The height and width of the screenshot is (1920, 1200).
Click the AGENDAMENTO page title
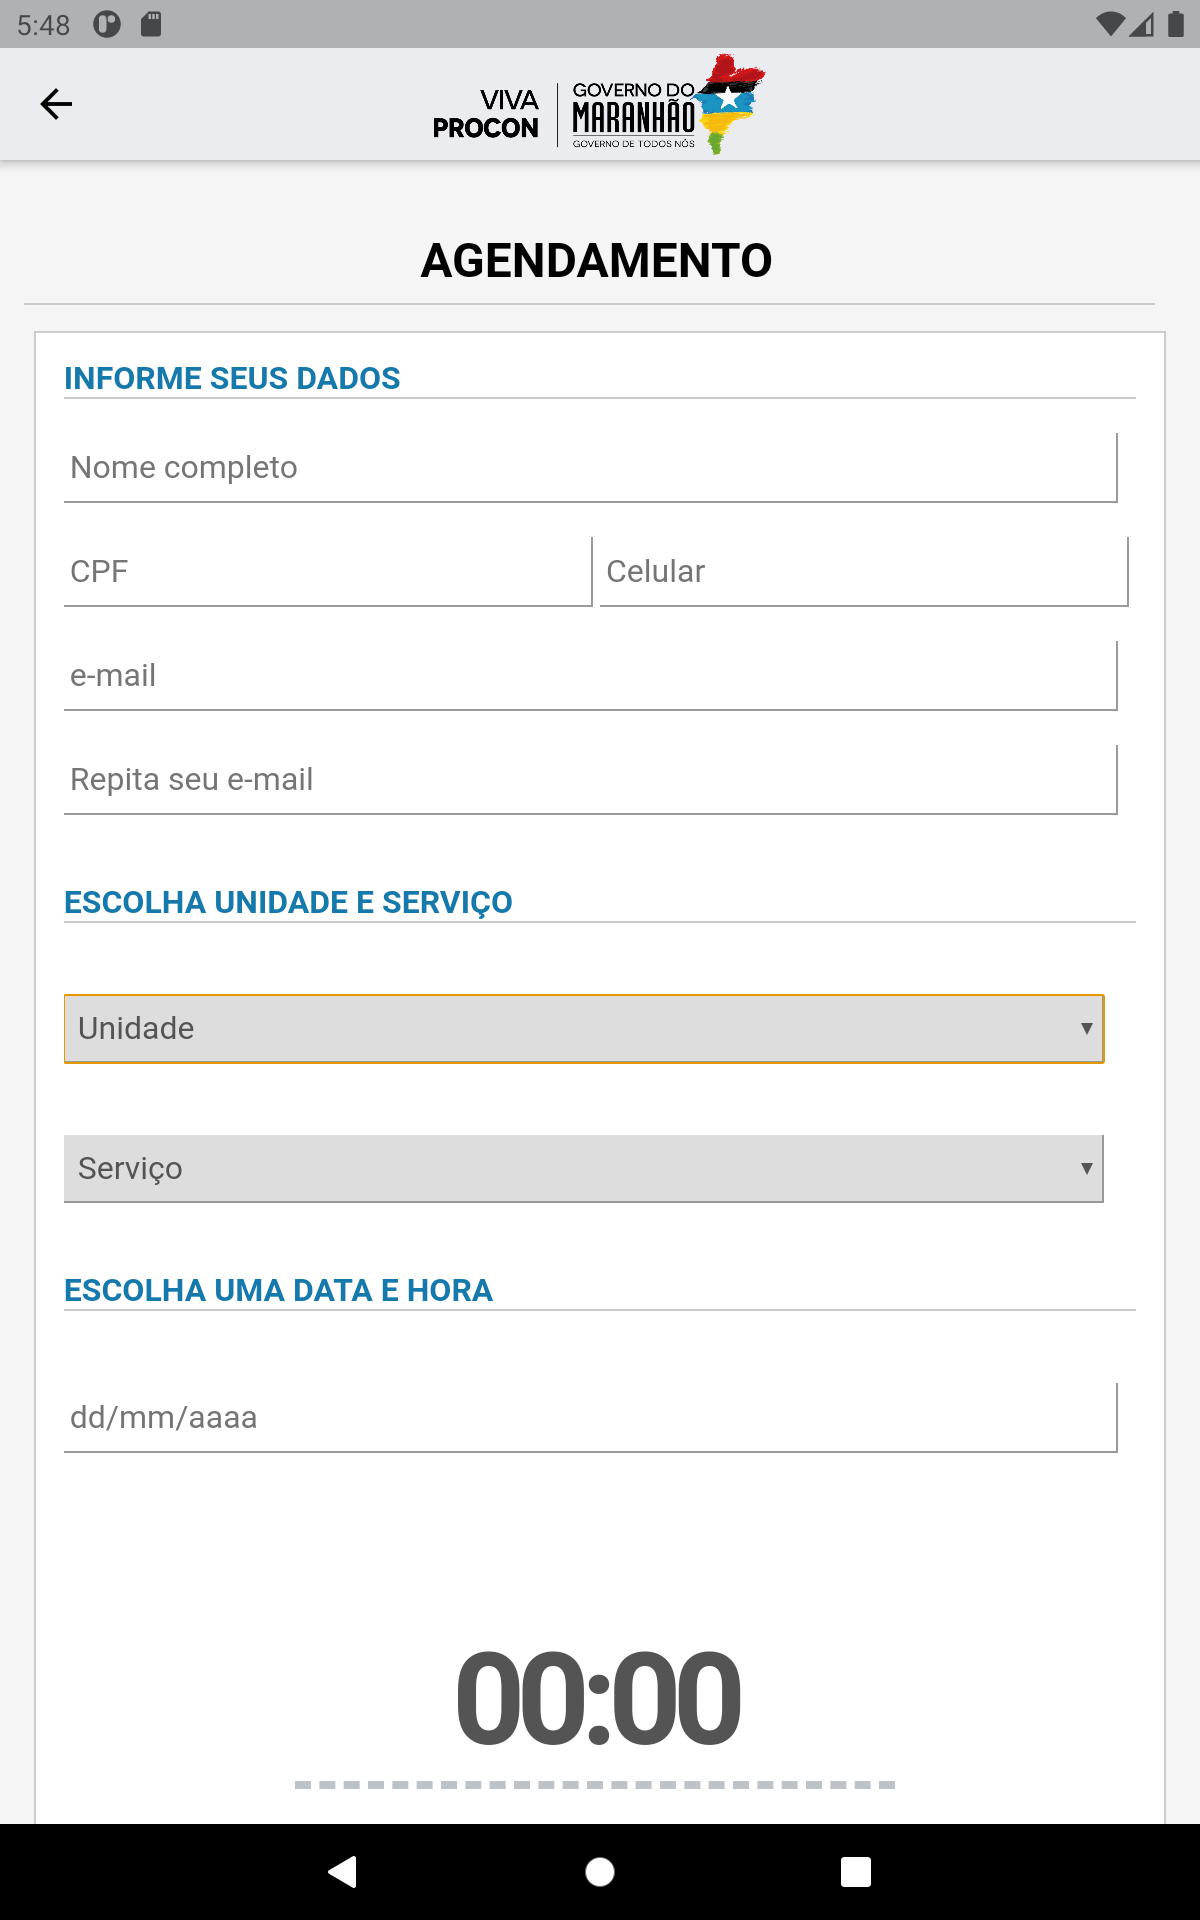pyautogui.click(x=598, y=260)
